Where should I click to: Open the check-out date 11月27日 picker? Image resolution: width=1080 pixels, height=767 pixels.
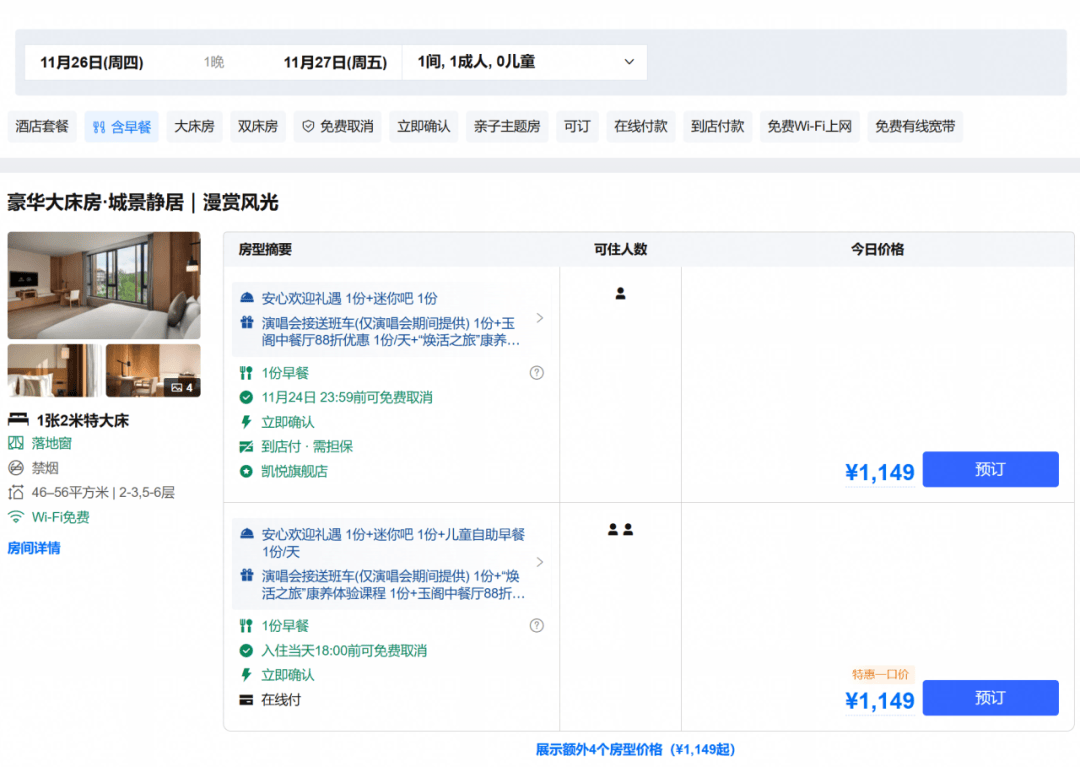click(335, 63)
